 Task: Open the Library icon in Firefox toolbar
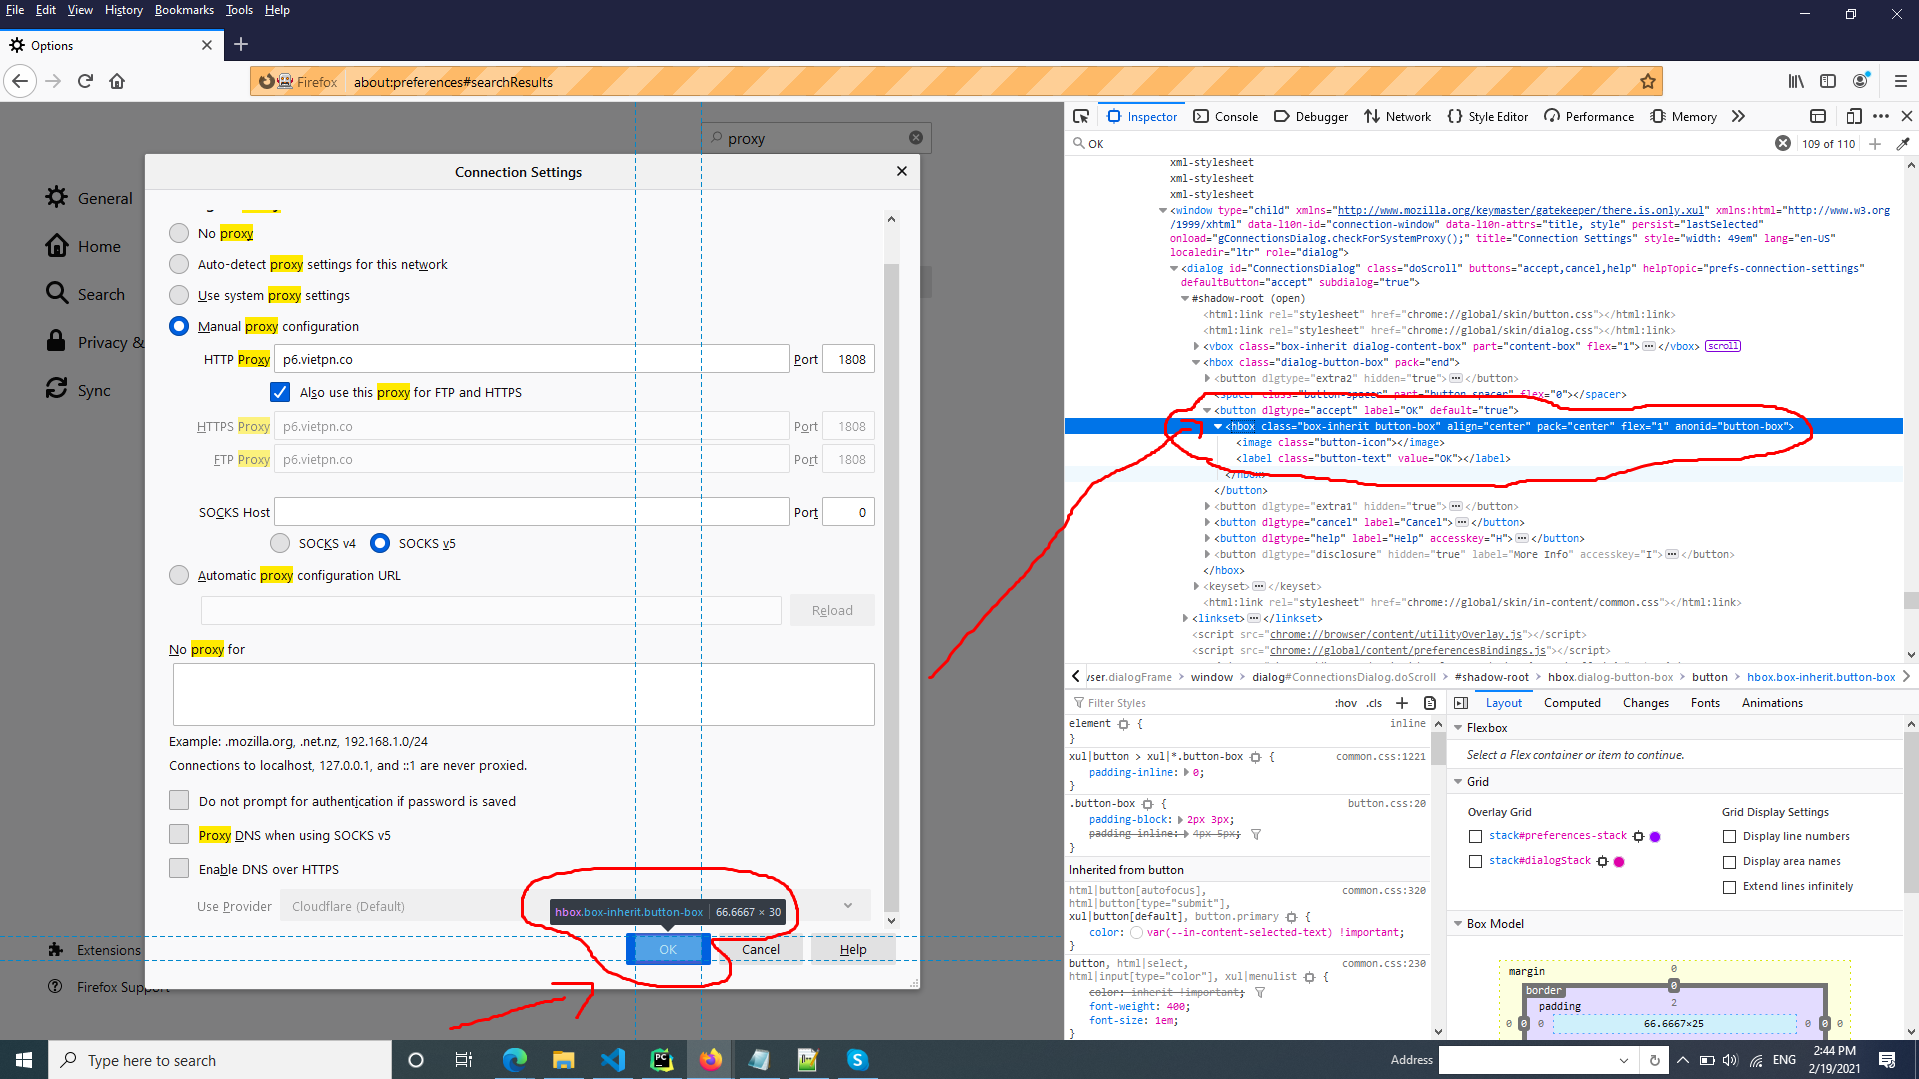1796,81
